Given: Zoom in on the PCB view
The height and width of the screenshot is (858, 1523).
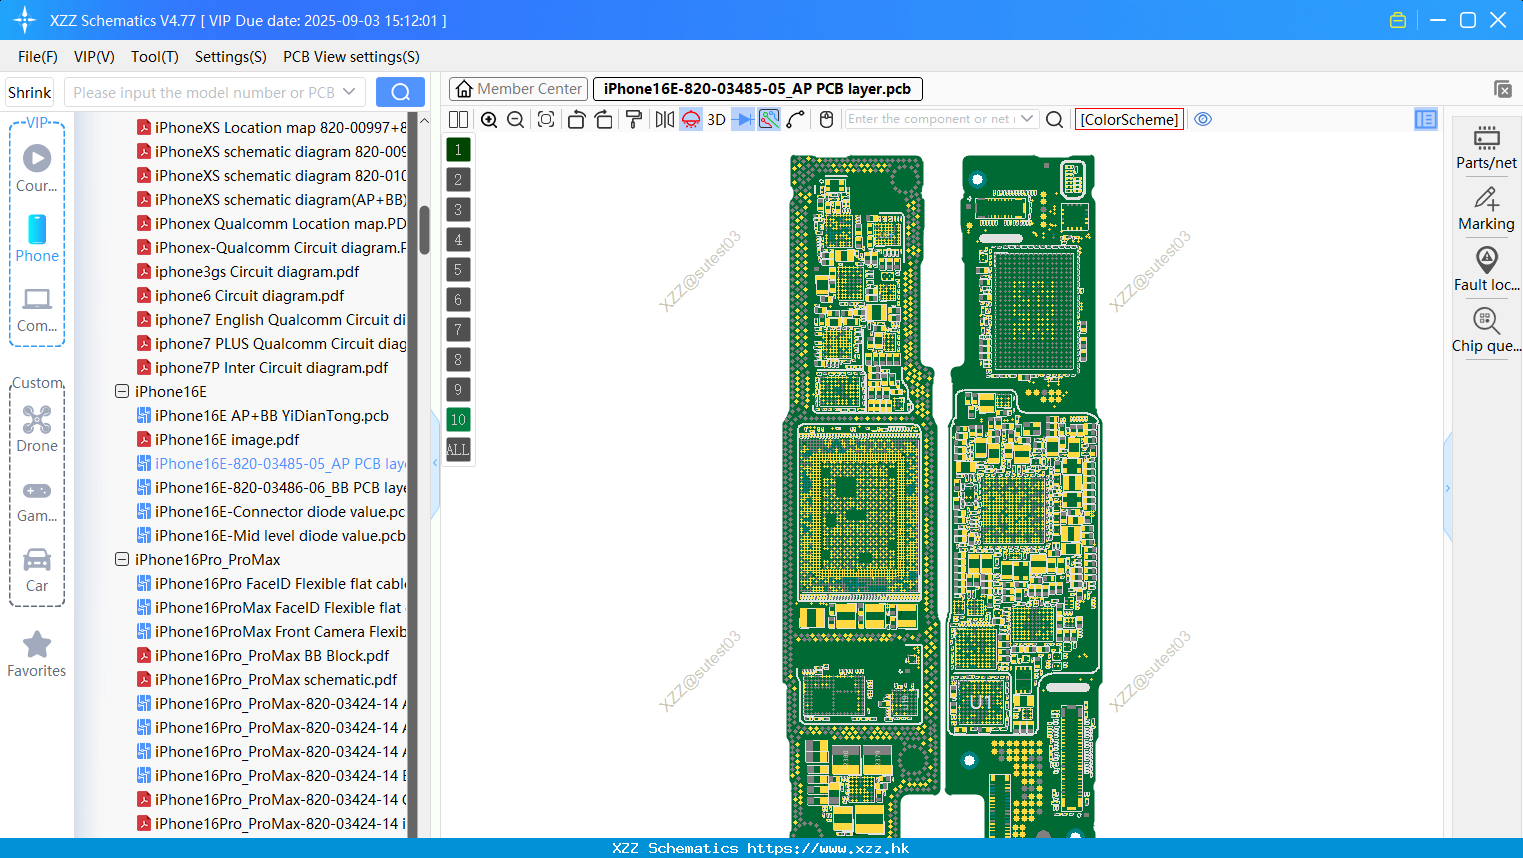Looking at the screenshot, I should tap(489, 119).
